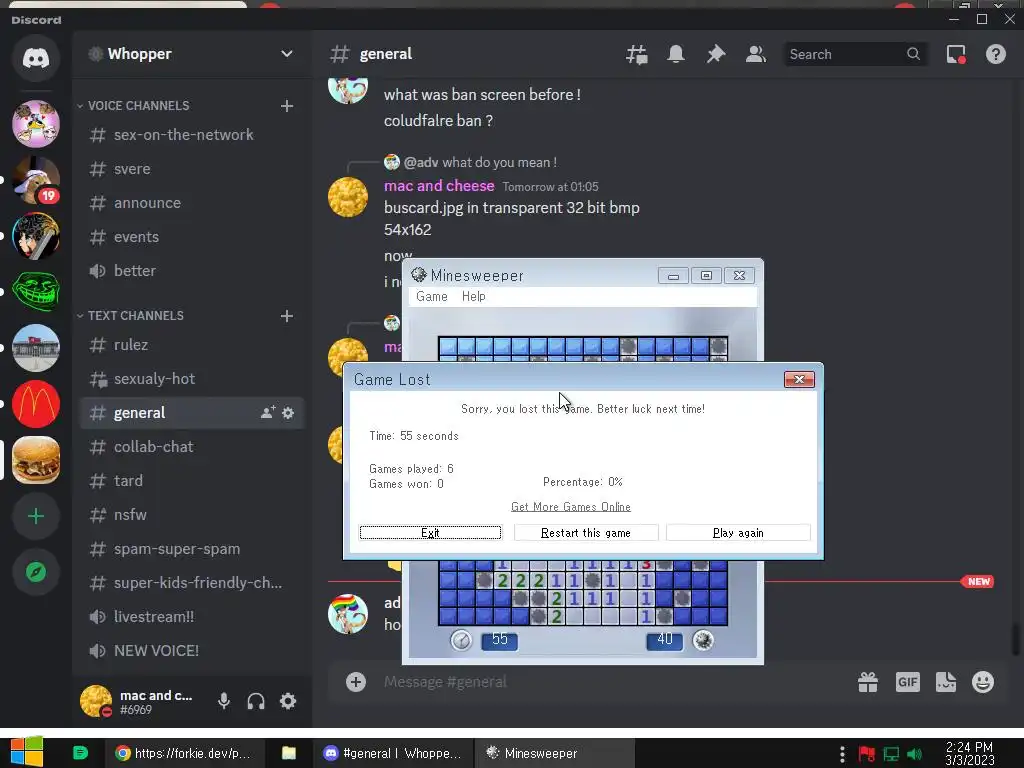
Task: Open the rulez channel
Action: pos(191,345)
